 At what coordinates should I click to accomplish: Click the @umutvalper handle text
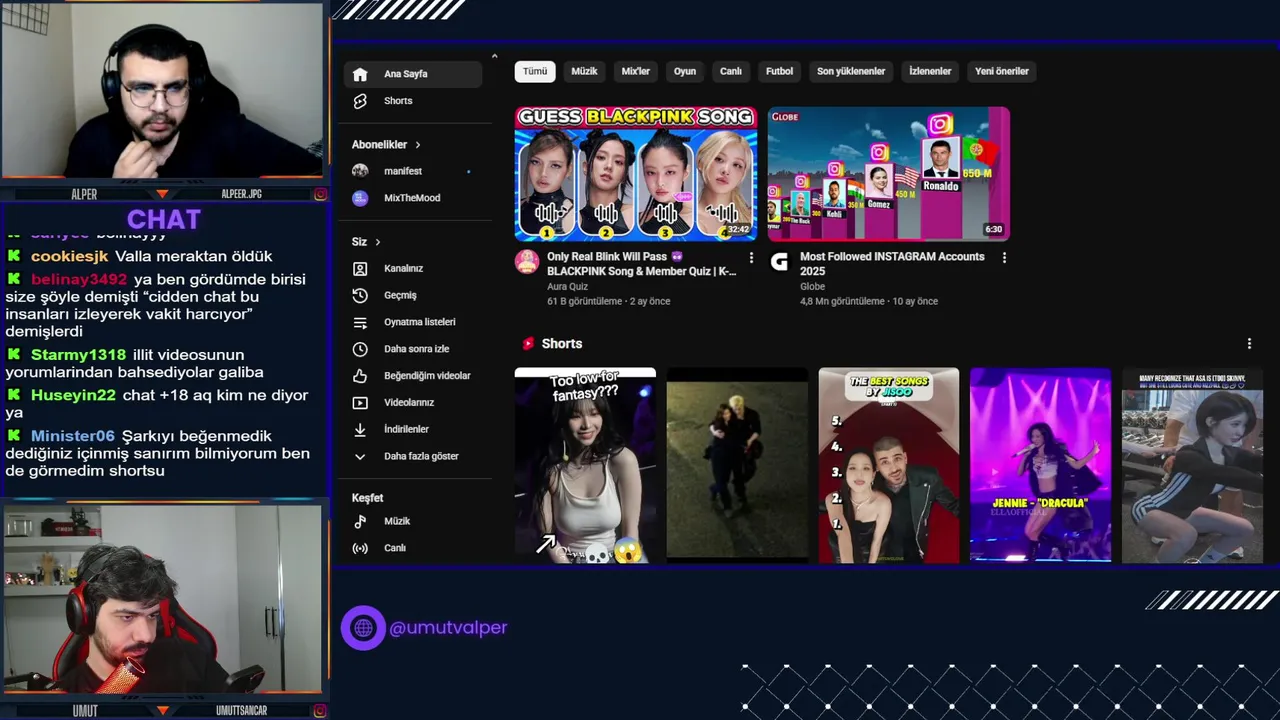click(448, 628)
